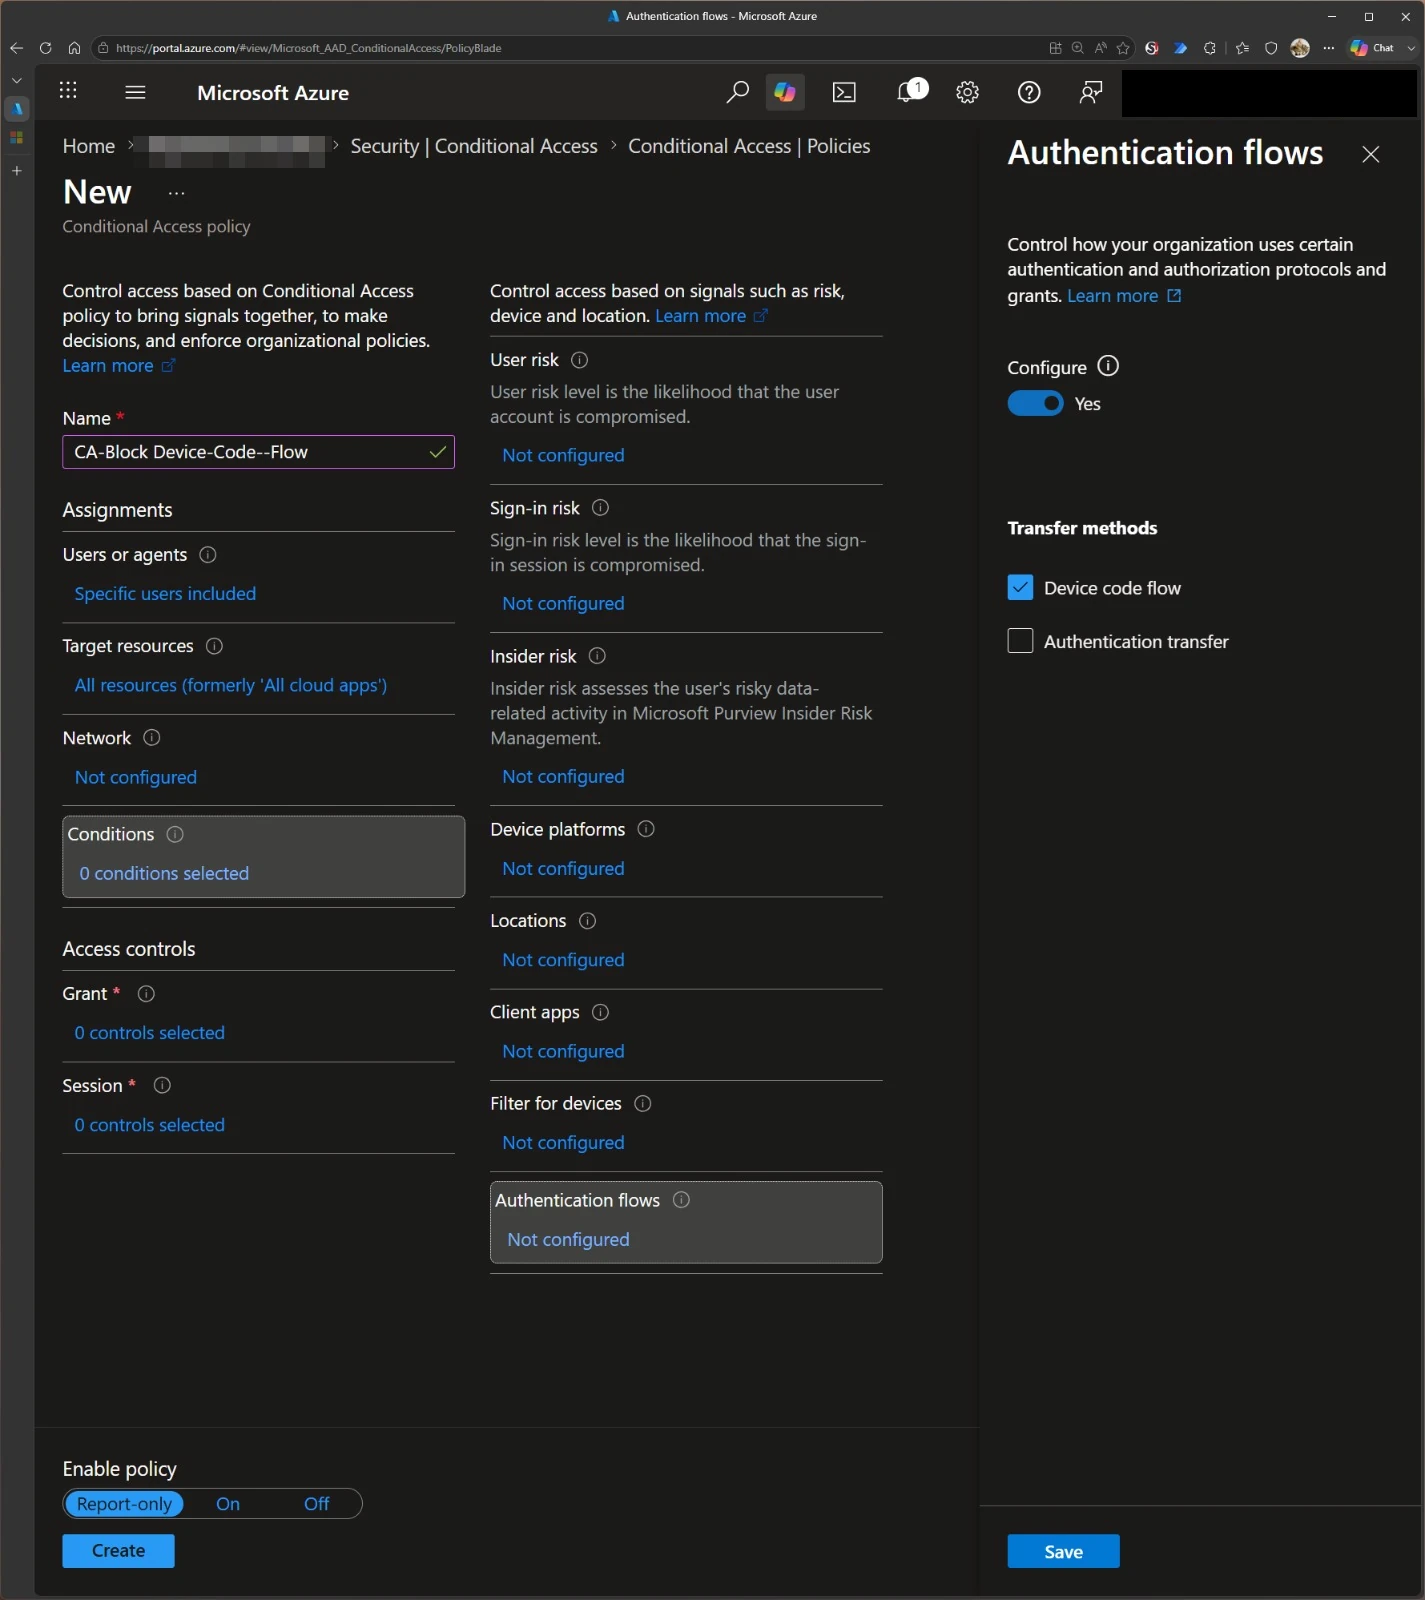1425x1600 pixels.
Task: Open the Help and support icon
Action: tap(1029, 92)
